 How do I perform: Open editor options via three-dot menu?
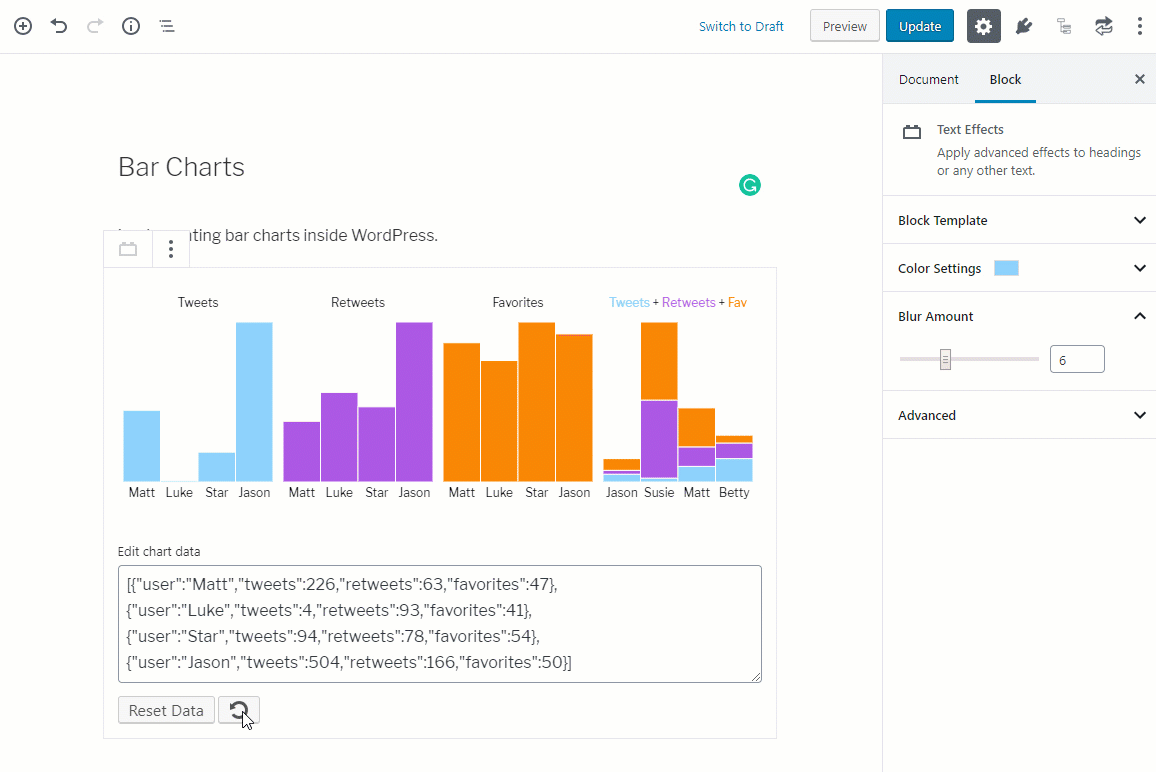(1141, 25)
